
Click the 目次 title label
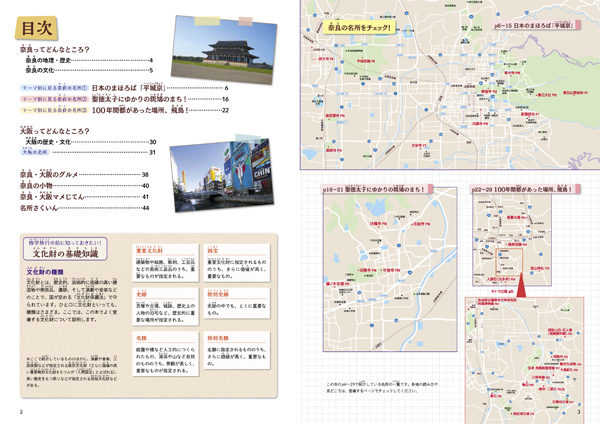click(x=36, y=28)
